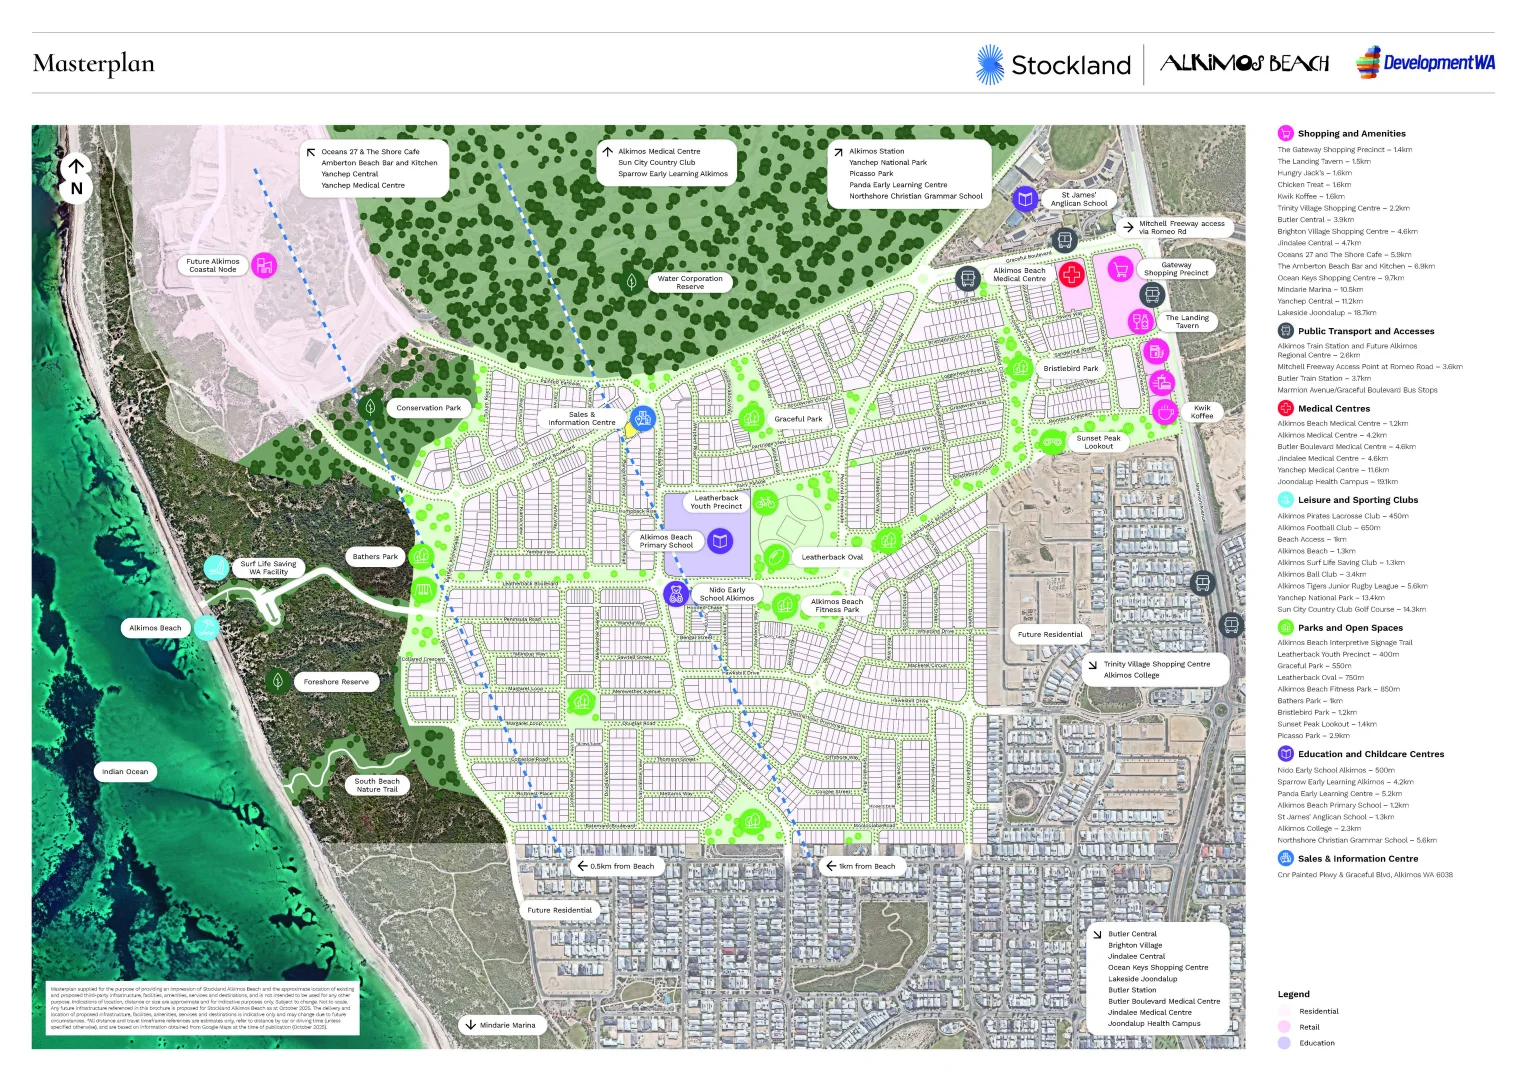
Task: Select the Education legend colour swatch
Action: click(1284, 1043)
